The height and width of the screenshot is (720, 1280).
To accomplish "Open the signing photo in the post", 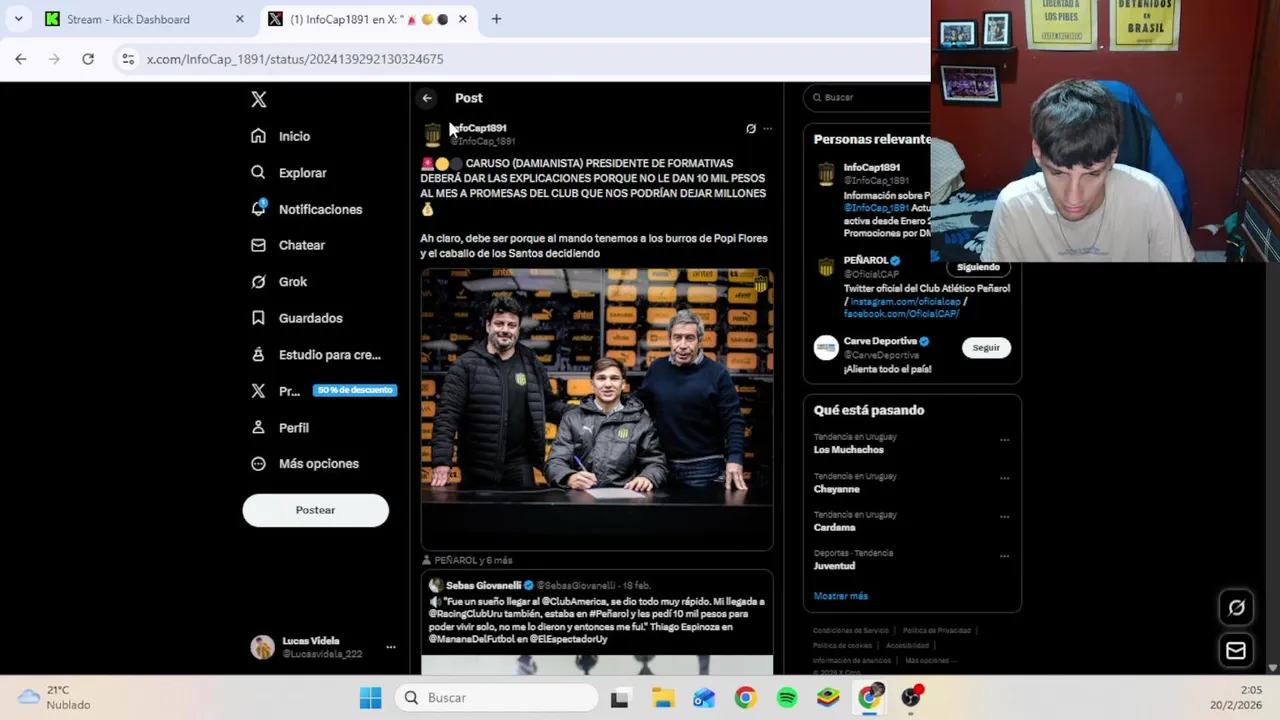I will 597,410.
